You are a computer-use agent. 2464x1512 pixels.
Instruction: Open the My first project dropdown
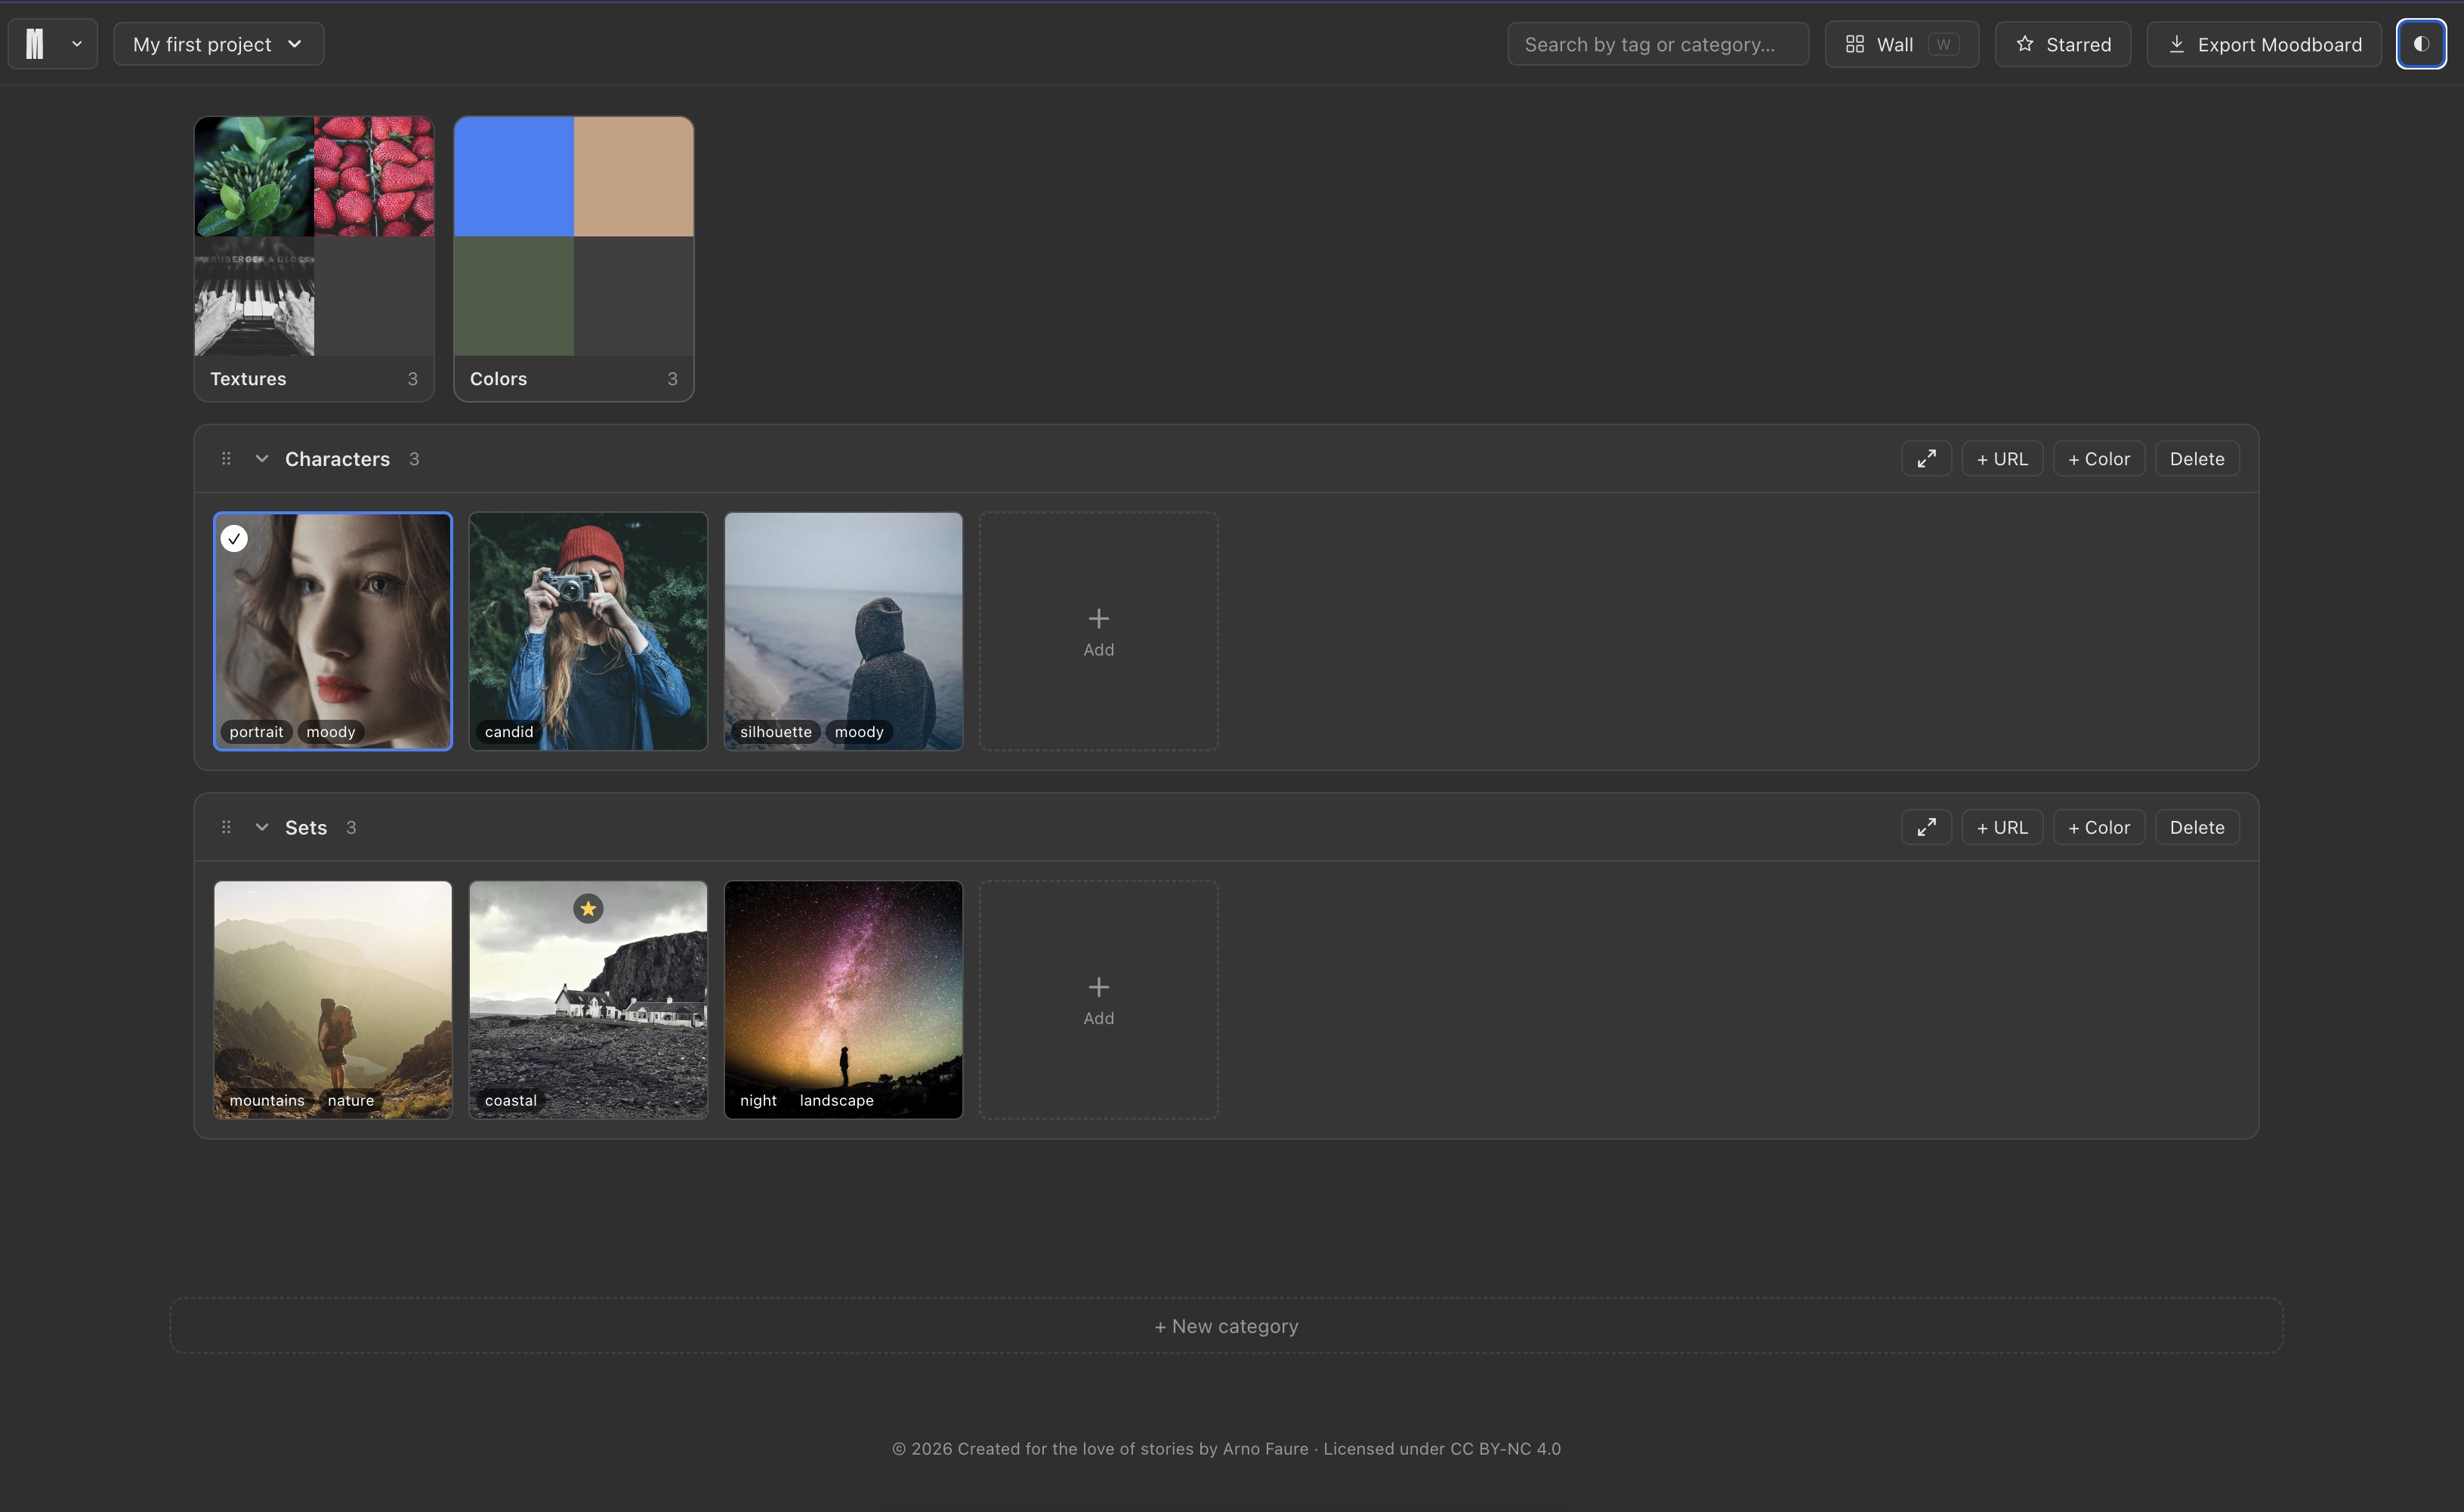[218, 44]
